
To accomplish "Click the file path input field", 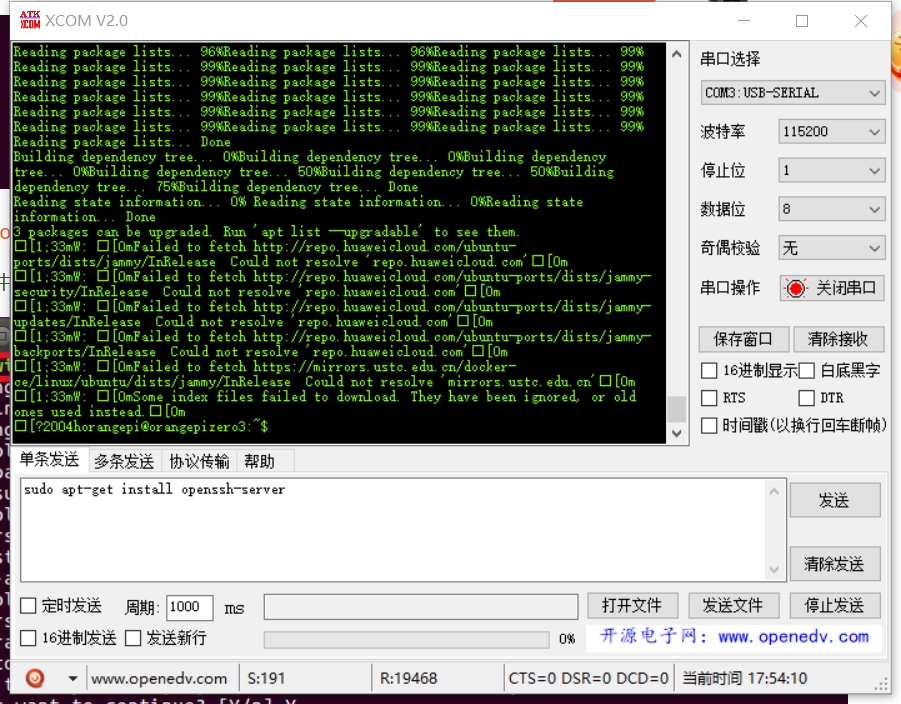I will [421, 607].
